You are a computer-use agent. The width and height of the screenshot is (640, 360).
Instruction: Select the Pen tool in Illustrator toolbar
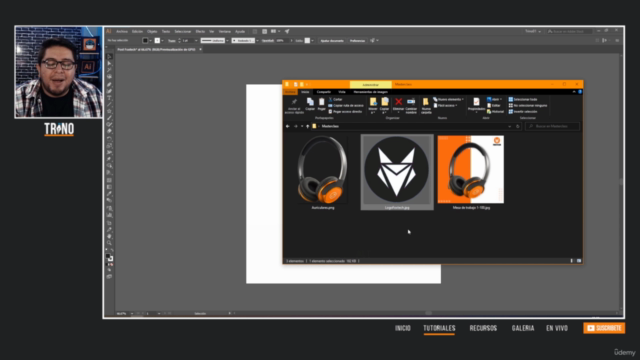click(109, 84)
